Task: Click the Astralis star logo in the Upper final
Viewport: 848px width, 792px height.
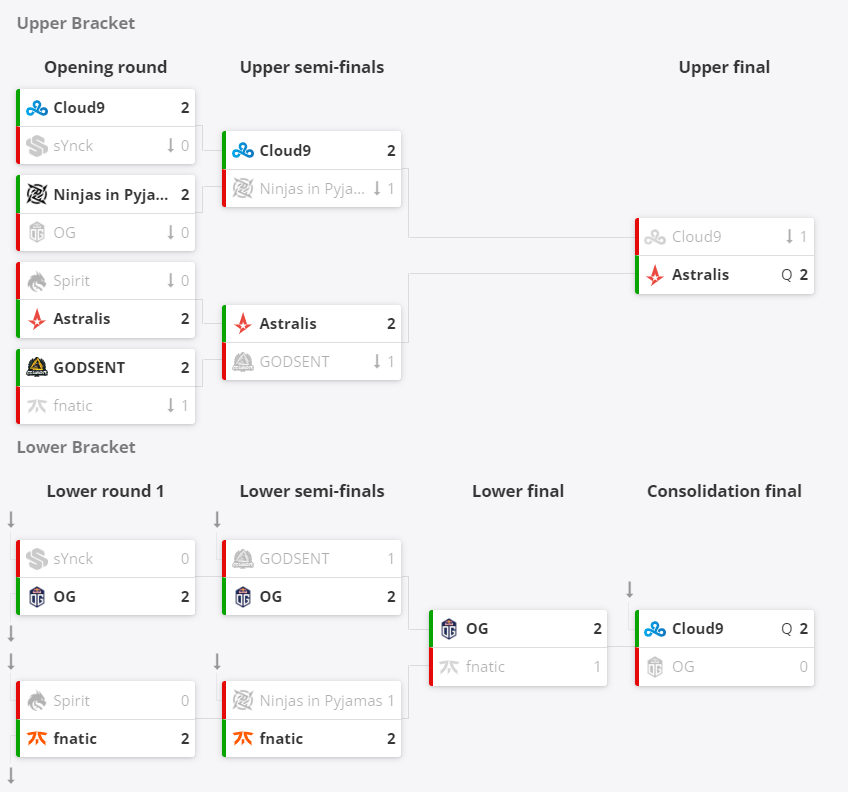Action: point(655,275)
